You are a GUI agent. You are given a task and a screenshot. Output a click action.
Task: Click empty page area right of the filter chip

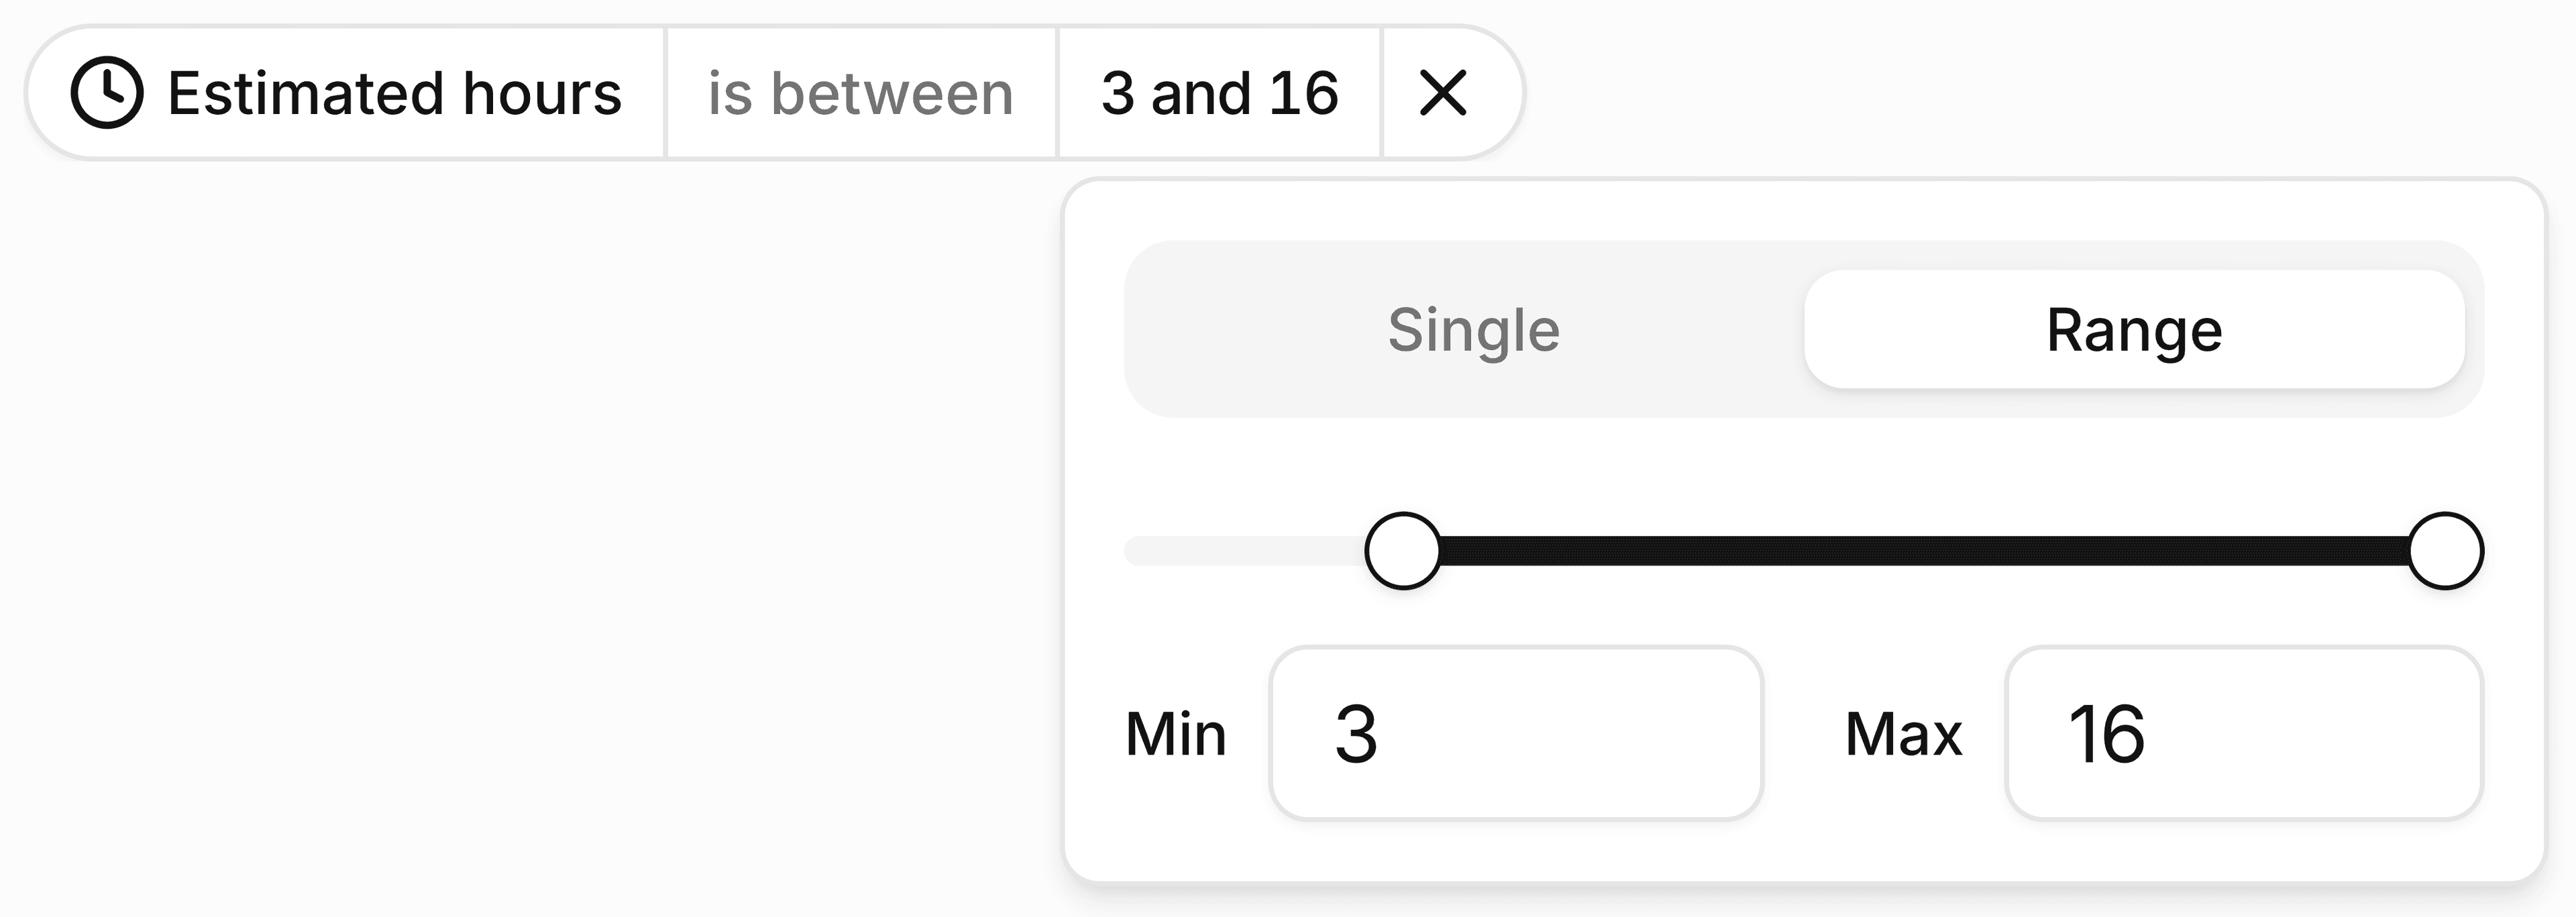coord(2000,90)
